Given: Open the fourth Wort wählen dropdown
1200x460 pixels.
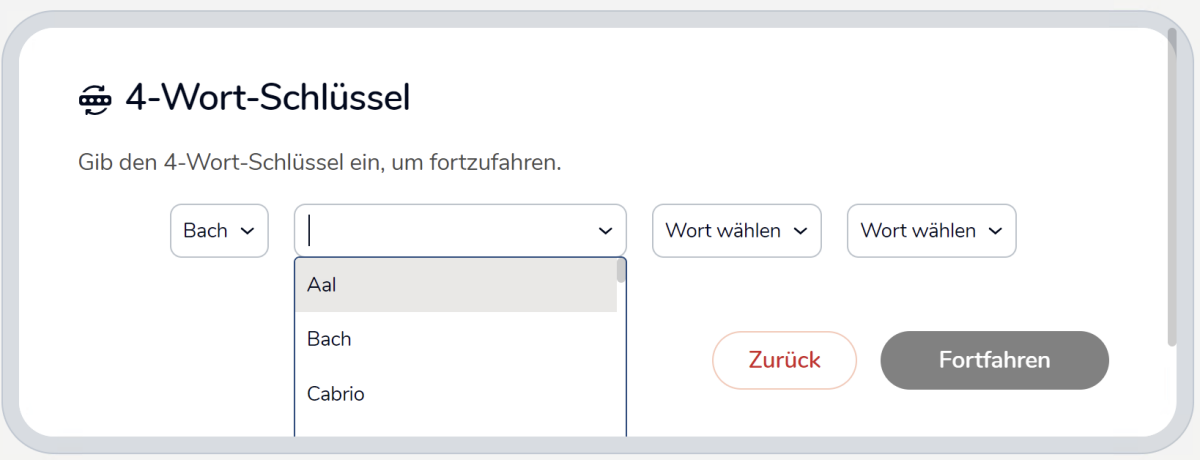Looking at the screenshot, I should pyautogui.click(x=931, y=231).
